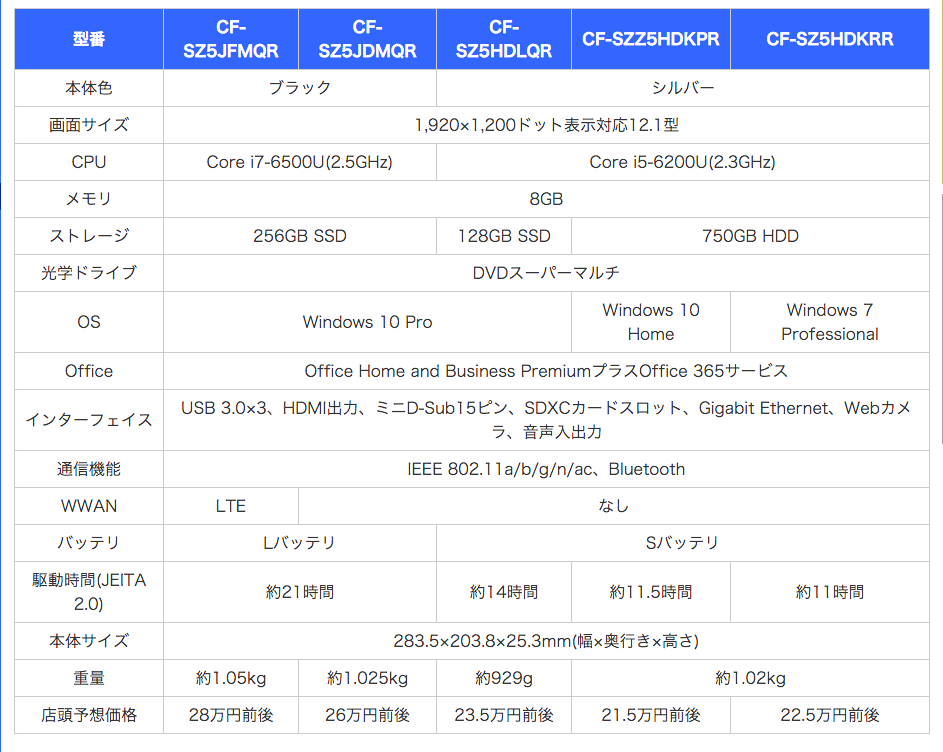Click the 750GB HDD cell
The height and width of the screenshot is (752, 943).
point(751,236)
